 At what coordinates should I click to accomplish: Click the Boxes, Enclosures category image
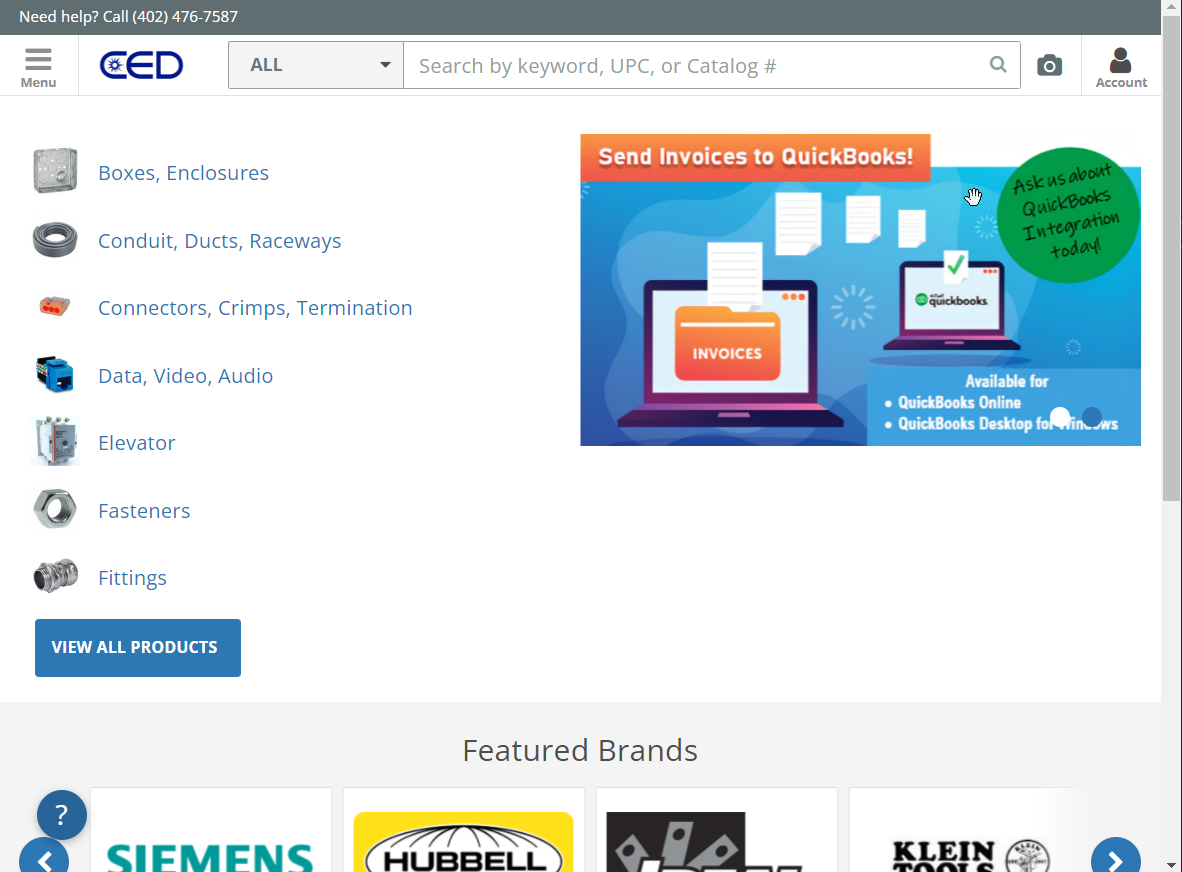[55, 172]
